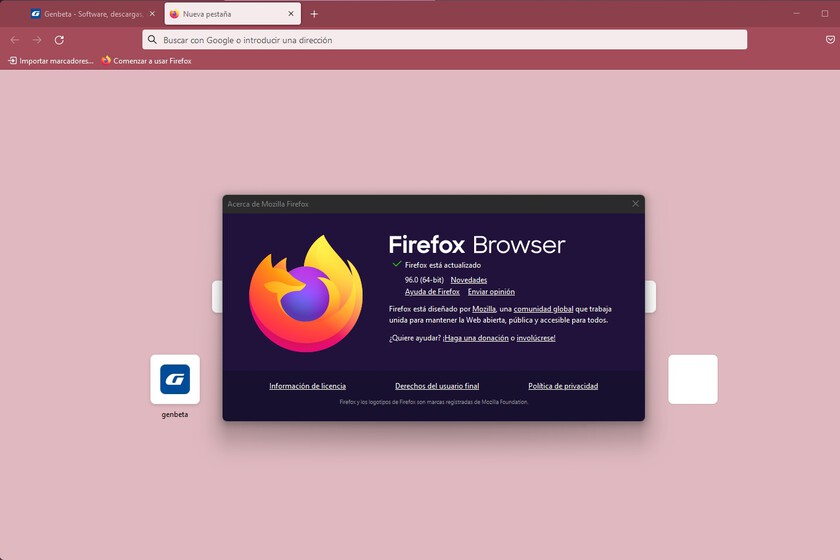Go back with the back arrow
Screen dimensions: 840x560
15,40
